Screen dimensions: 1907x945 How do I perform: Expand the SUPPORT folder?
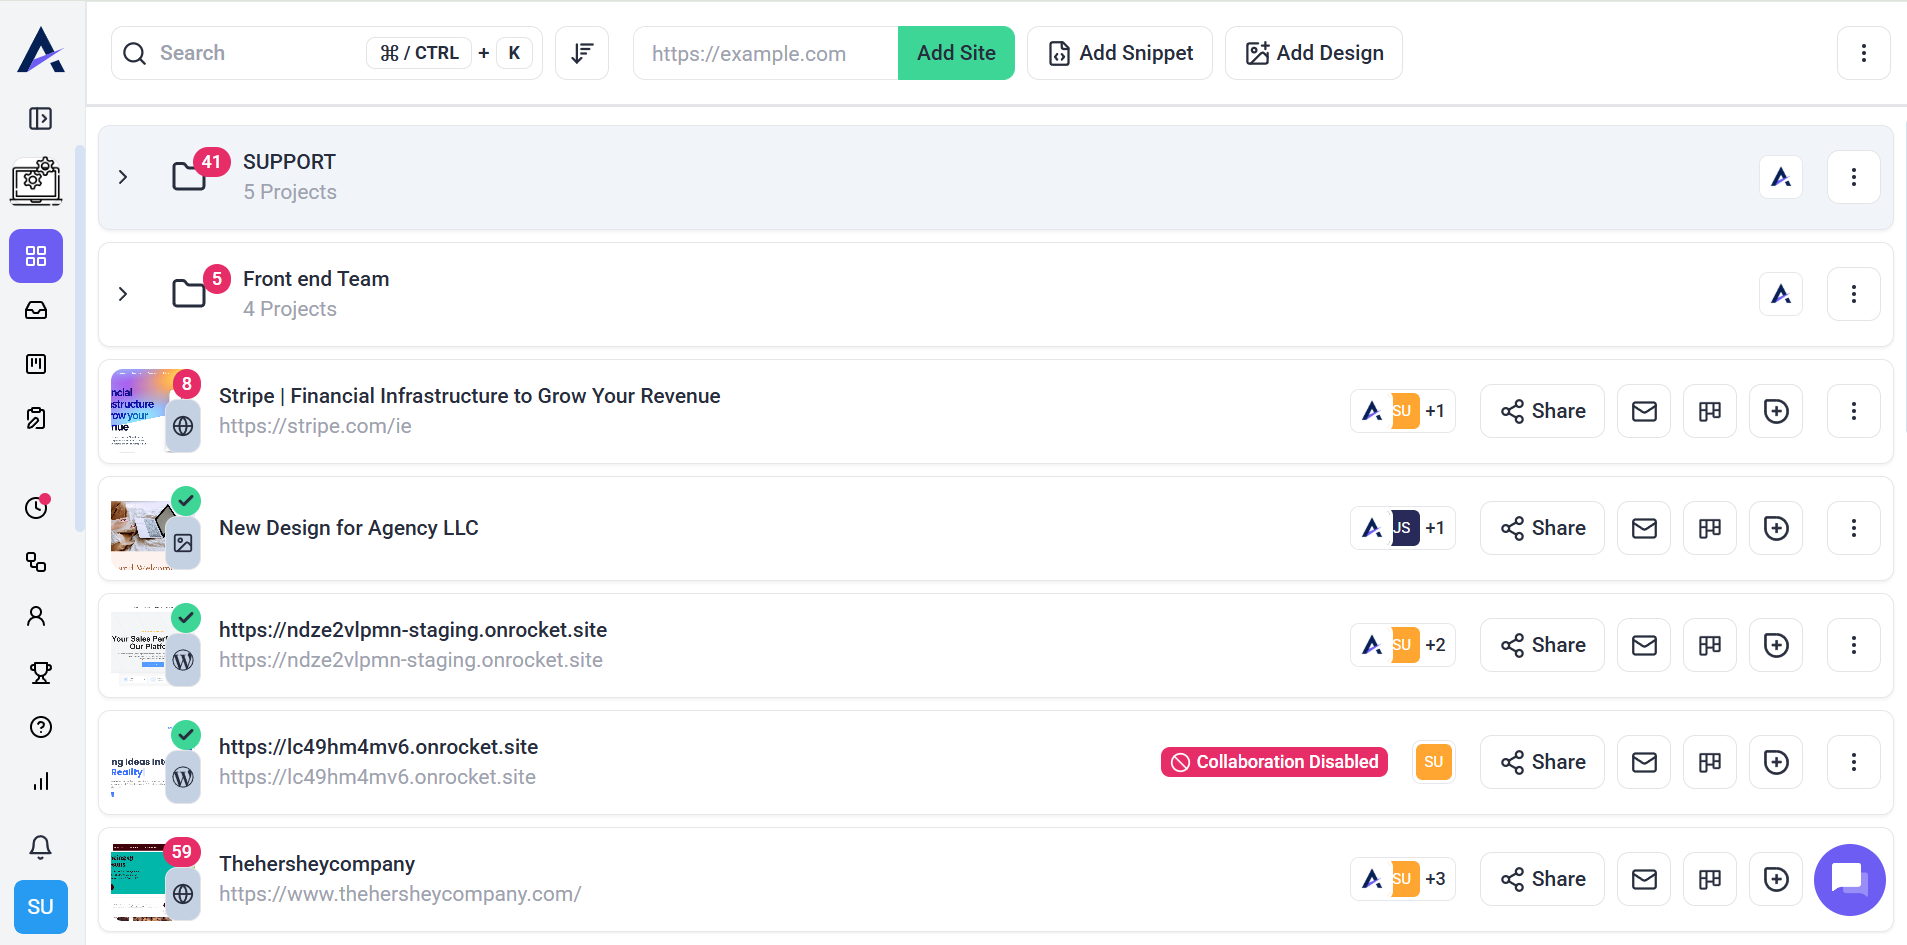pos(123,177)
